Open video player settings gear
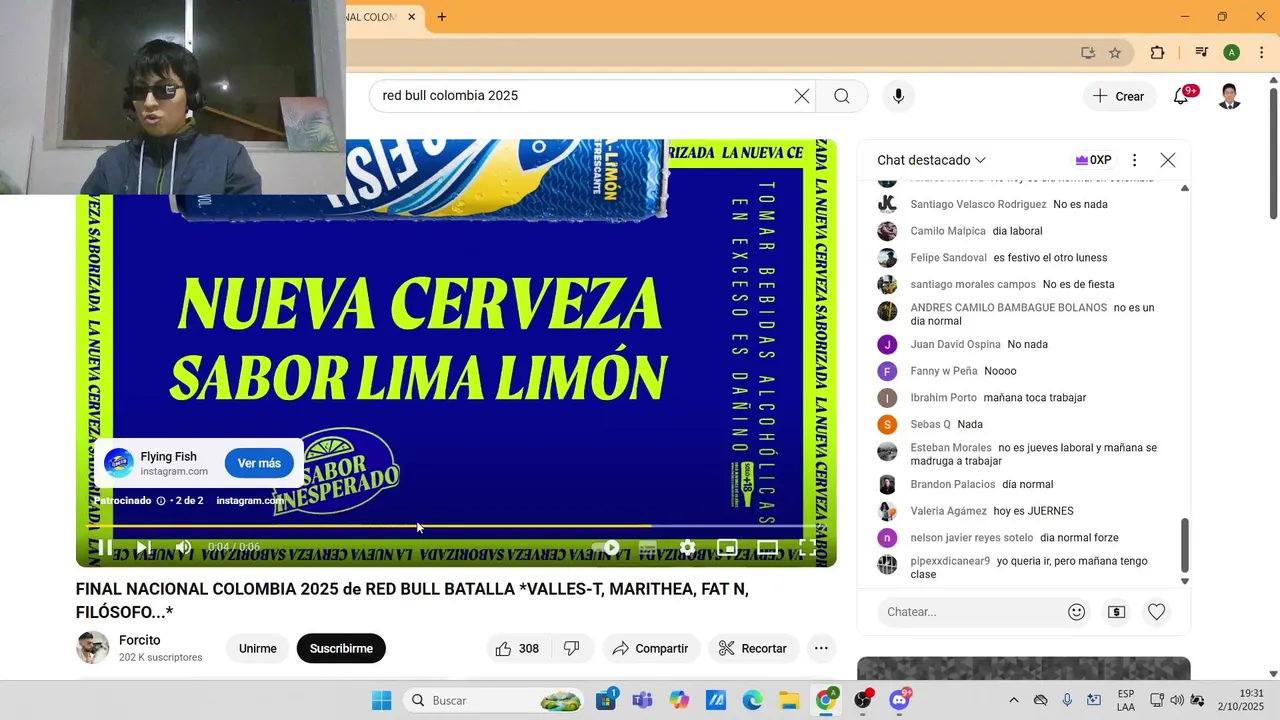 [x=687, y=547]
